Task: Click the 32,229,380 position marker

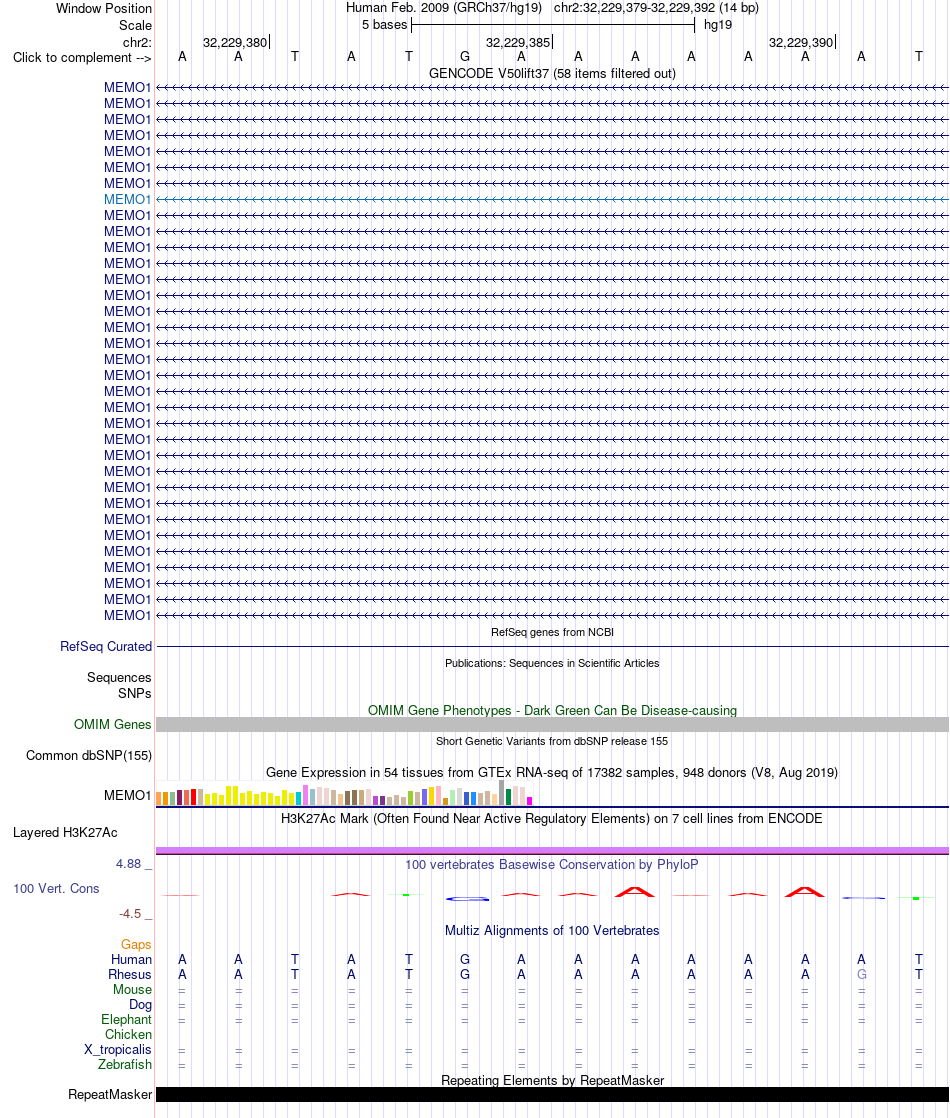Action: (235, 42)
